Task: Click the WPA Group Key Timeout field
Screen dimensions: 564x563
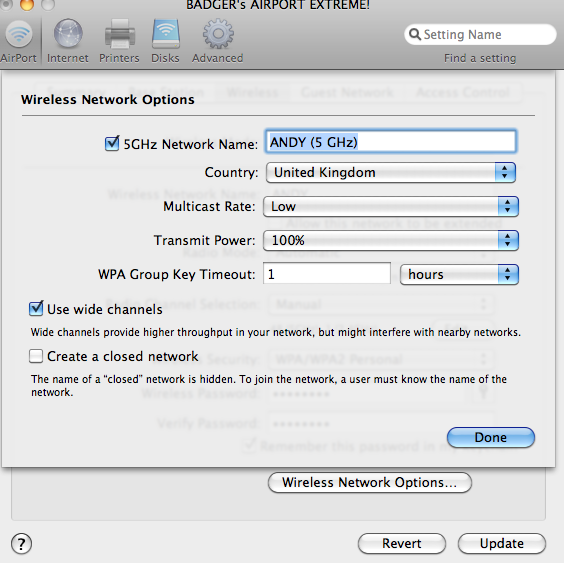Action: point(327,274)
